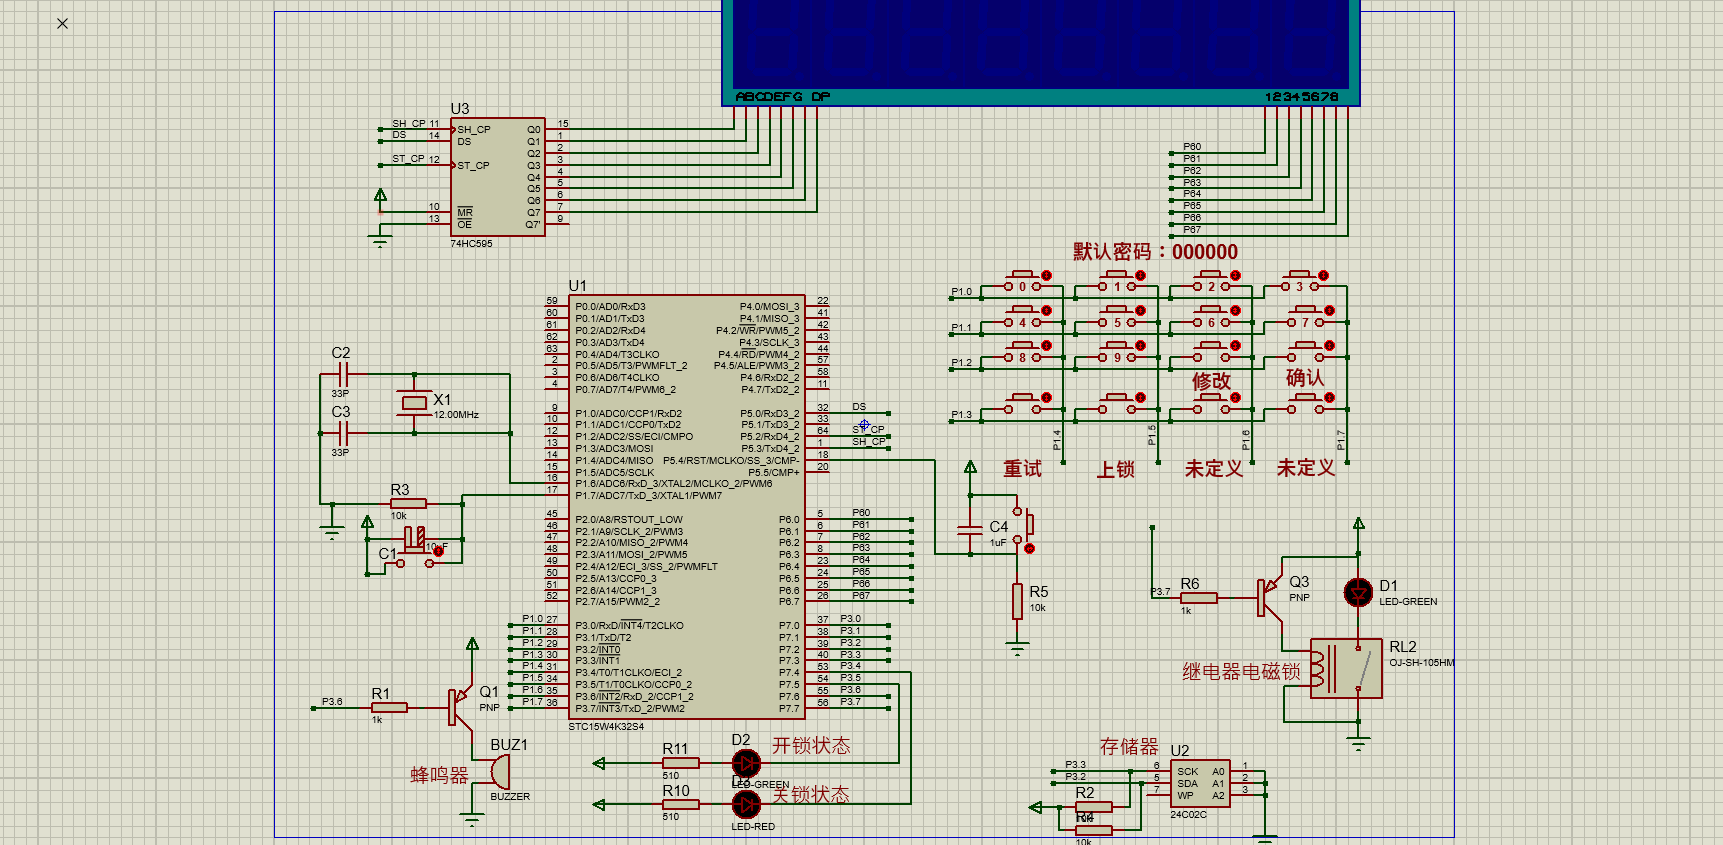Click the '重试' keypad label
This screenshot has height=845, width=1723.
1023,469
